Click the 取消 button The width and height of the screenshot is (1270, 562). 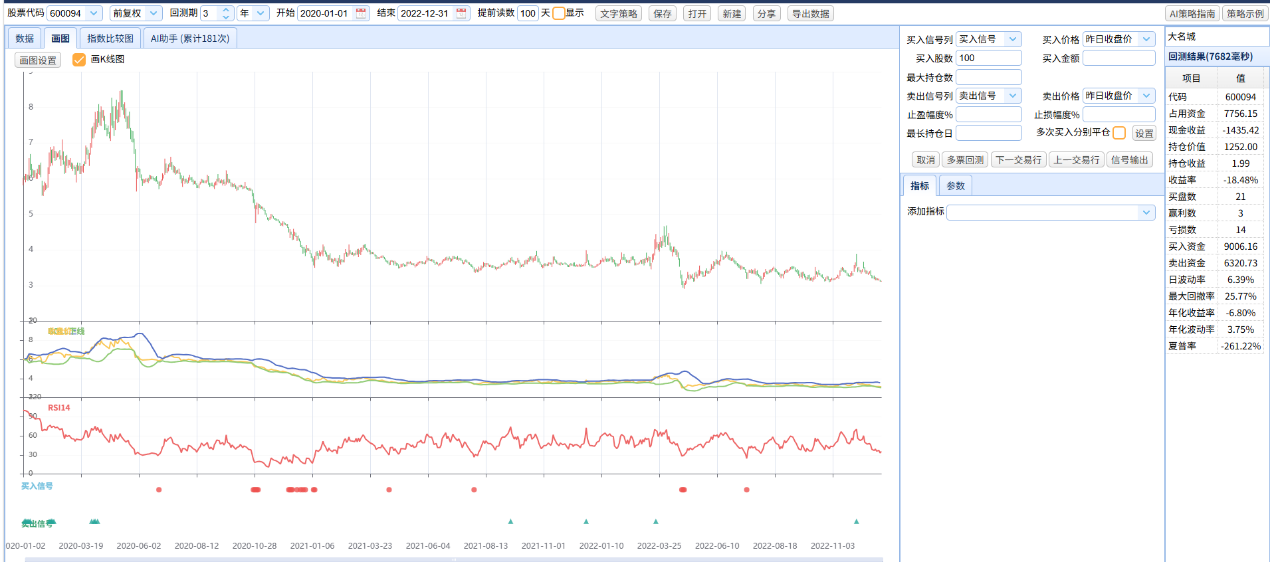[x=925, y=160]
